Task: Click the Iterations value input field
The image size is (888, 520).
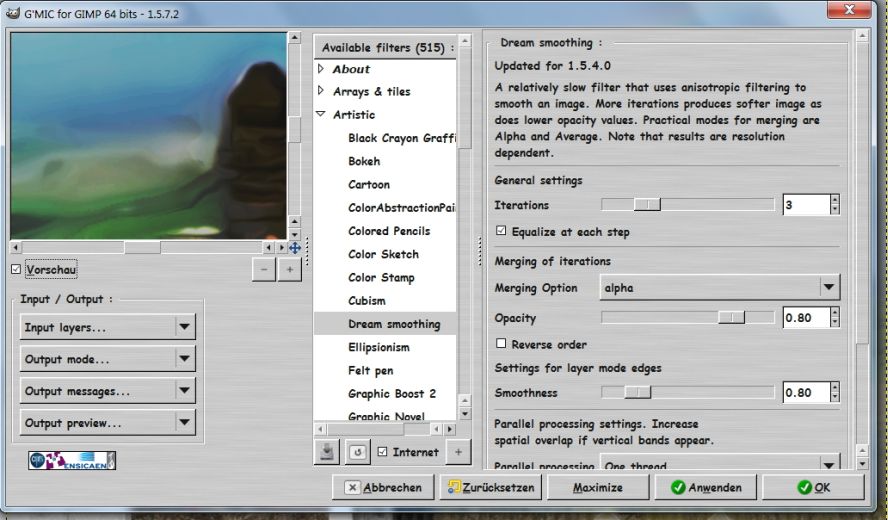Action: [x=805, y=205]
